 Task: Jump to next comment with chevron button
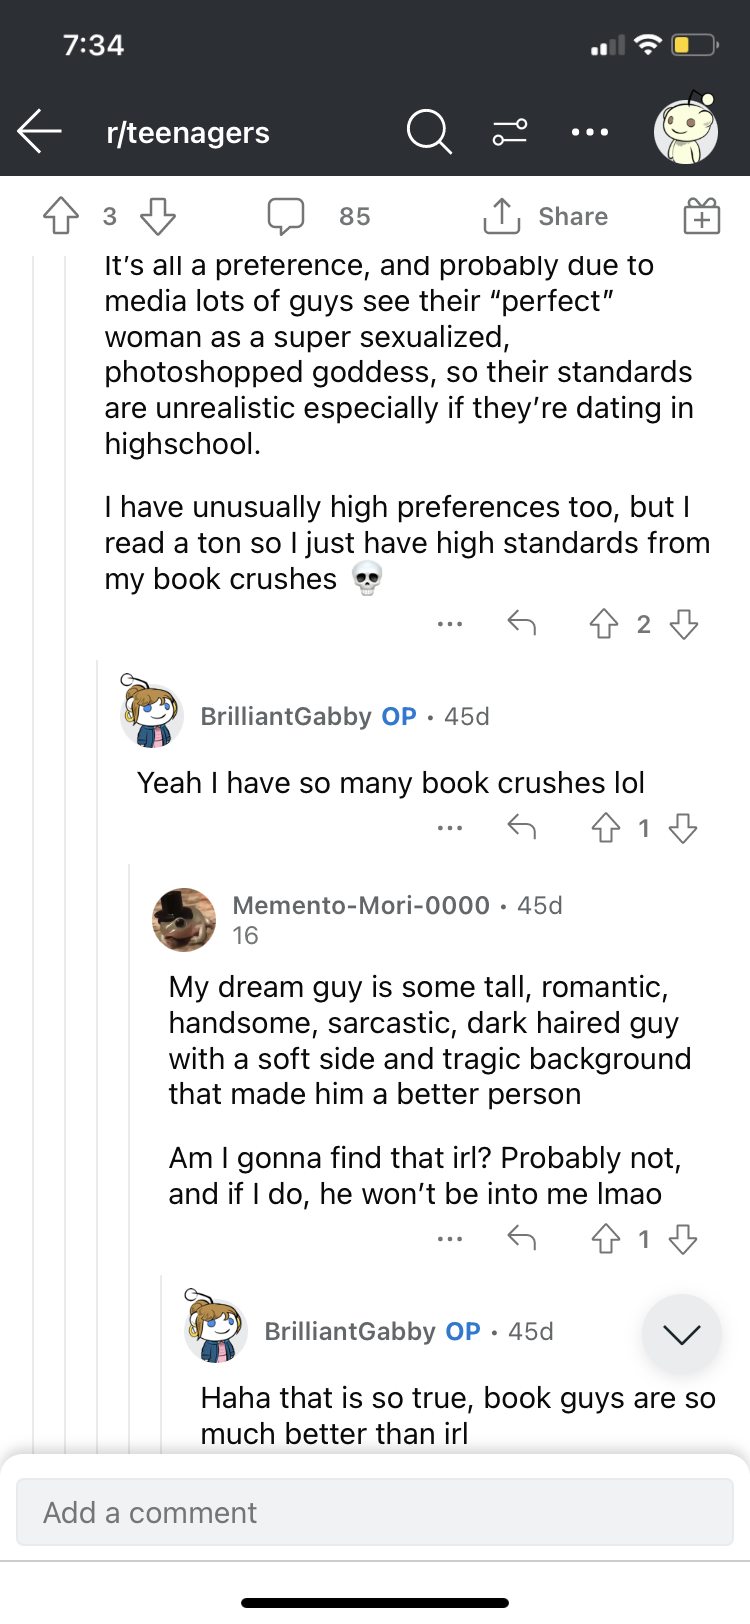point(682,1334)
